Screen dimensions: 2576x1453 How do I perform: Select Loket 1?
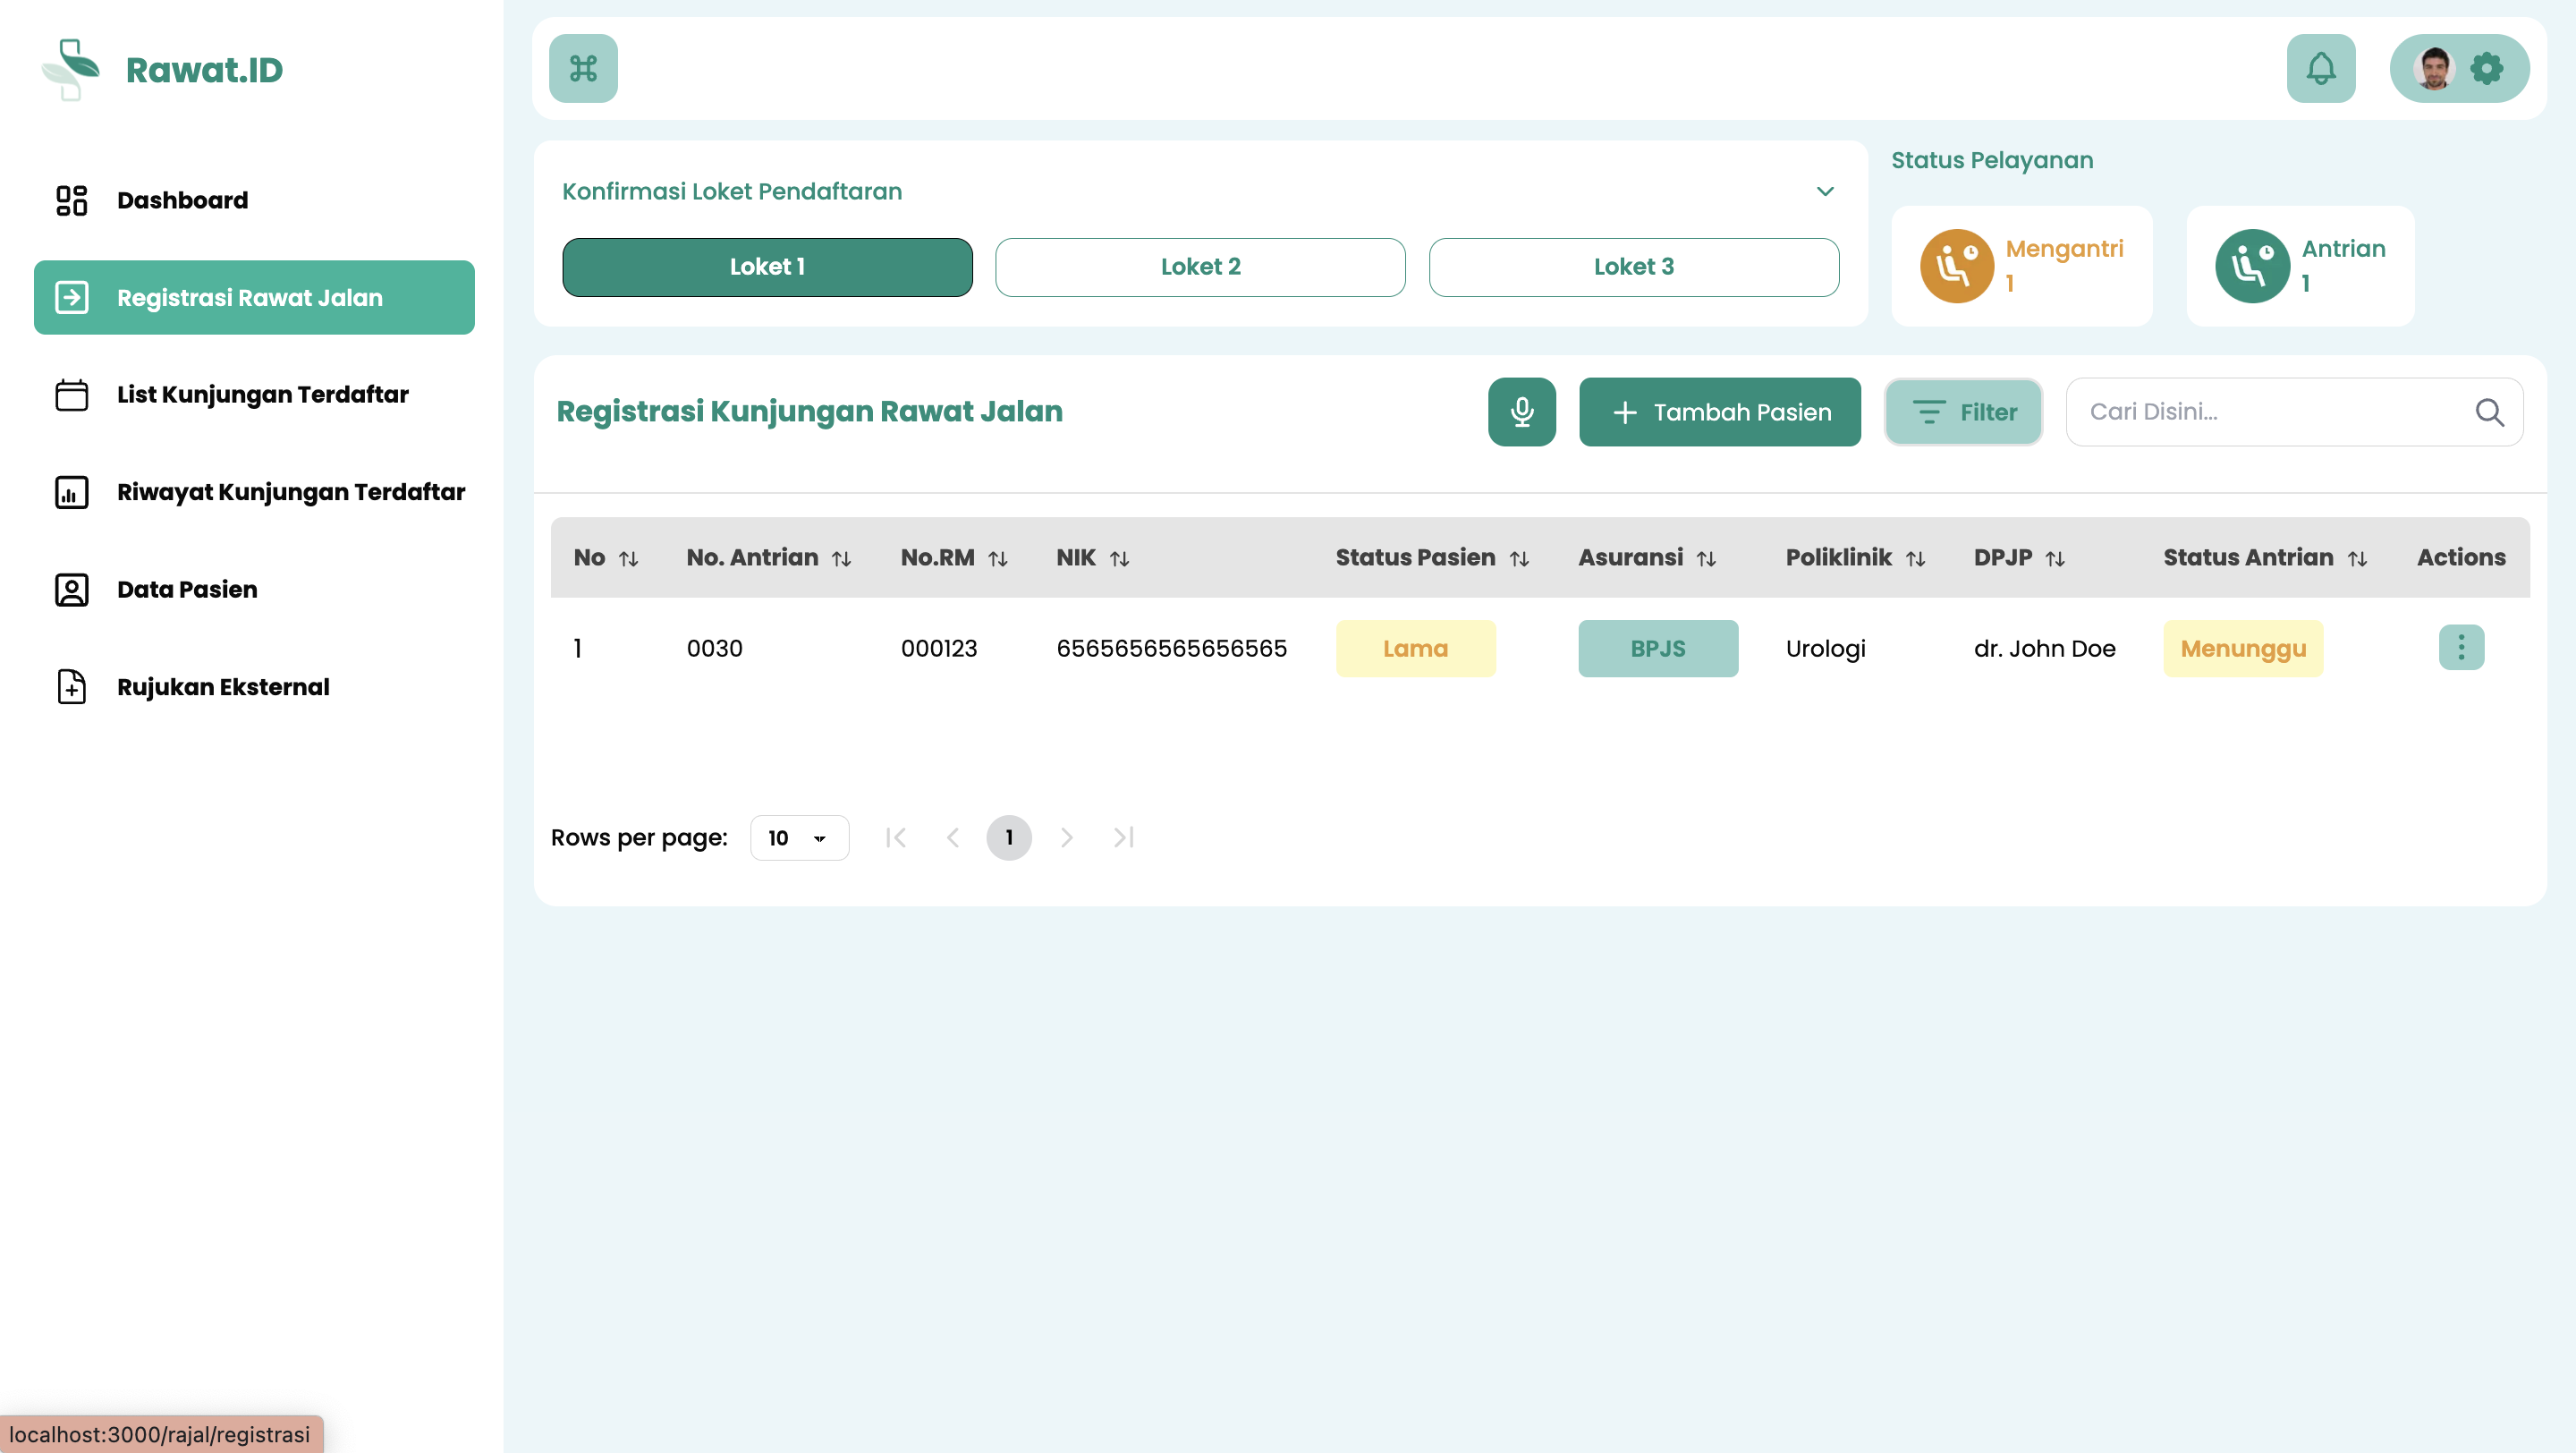tap(767, 267)
